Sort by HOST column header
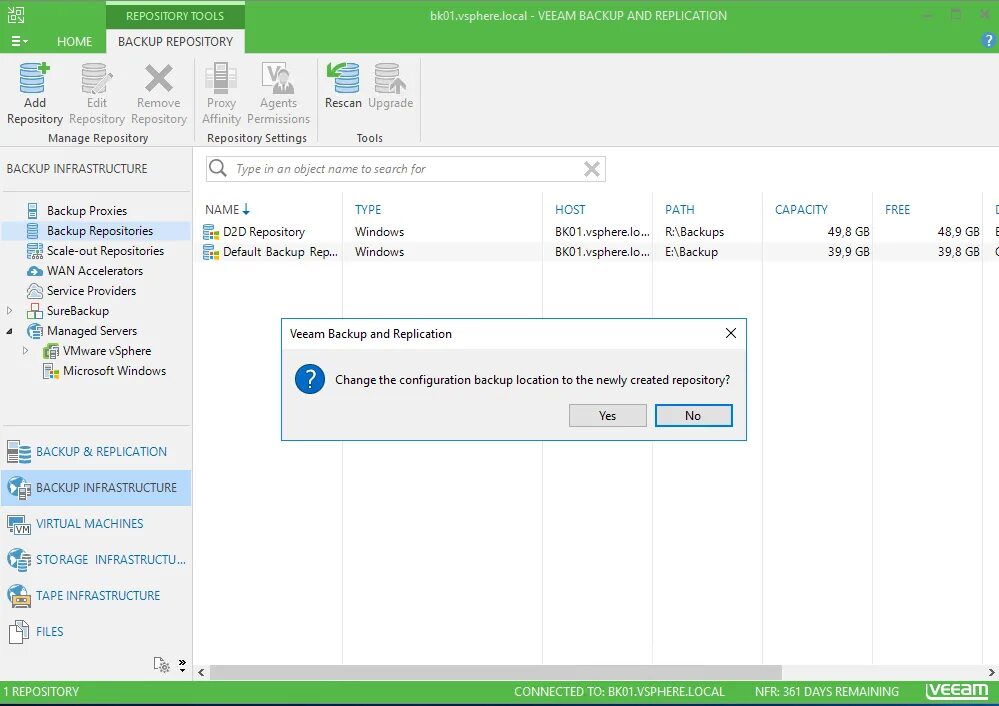The image size is (999, 706). (x=570, y=210)
